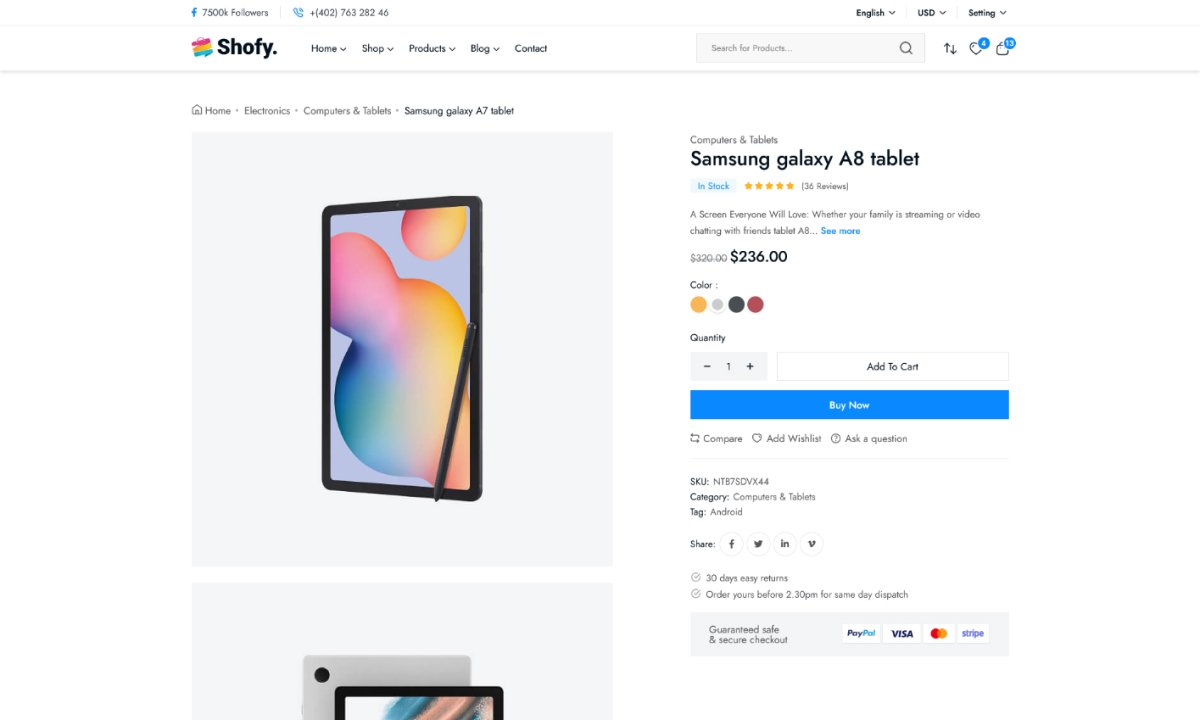Open the wishlist heart icon in header
Viewport: 1200px width, 720px height.
pyautogui.click(x=976, y=48)
